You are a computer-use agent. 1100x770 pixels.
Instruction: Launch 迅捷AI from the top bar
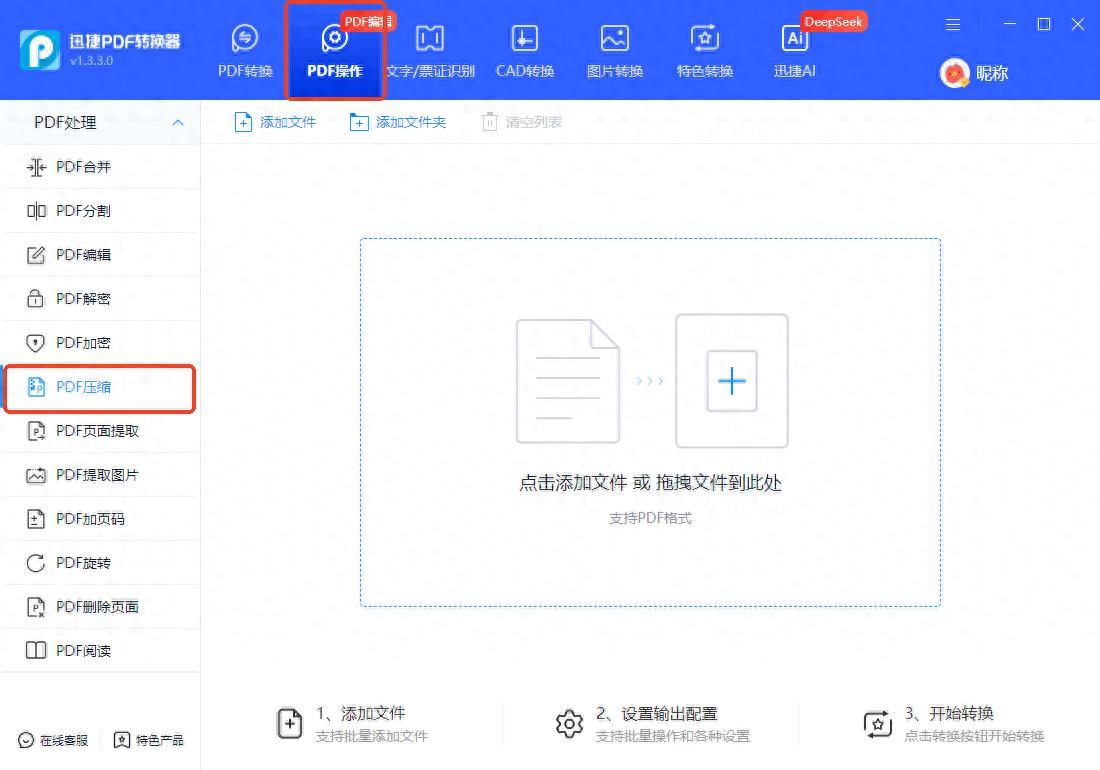coord(795,40)
